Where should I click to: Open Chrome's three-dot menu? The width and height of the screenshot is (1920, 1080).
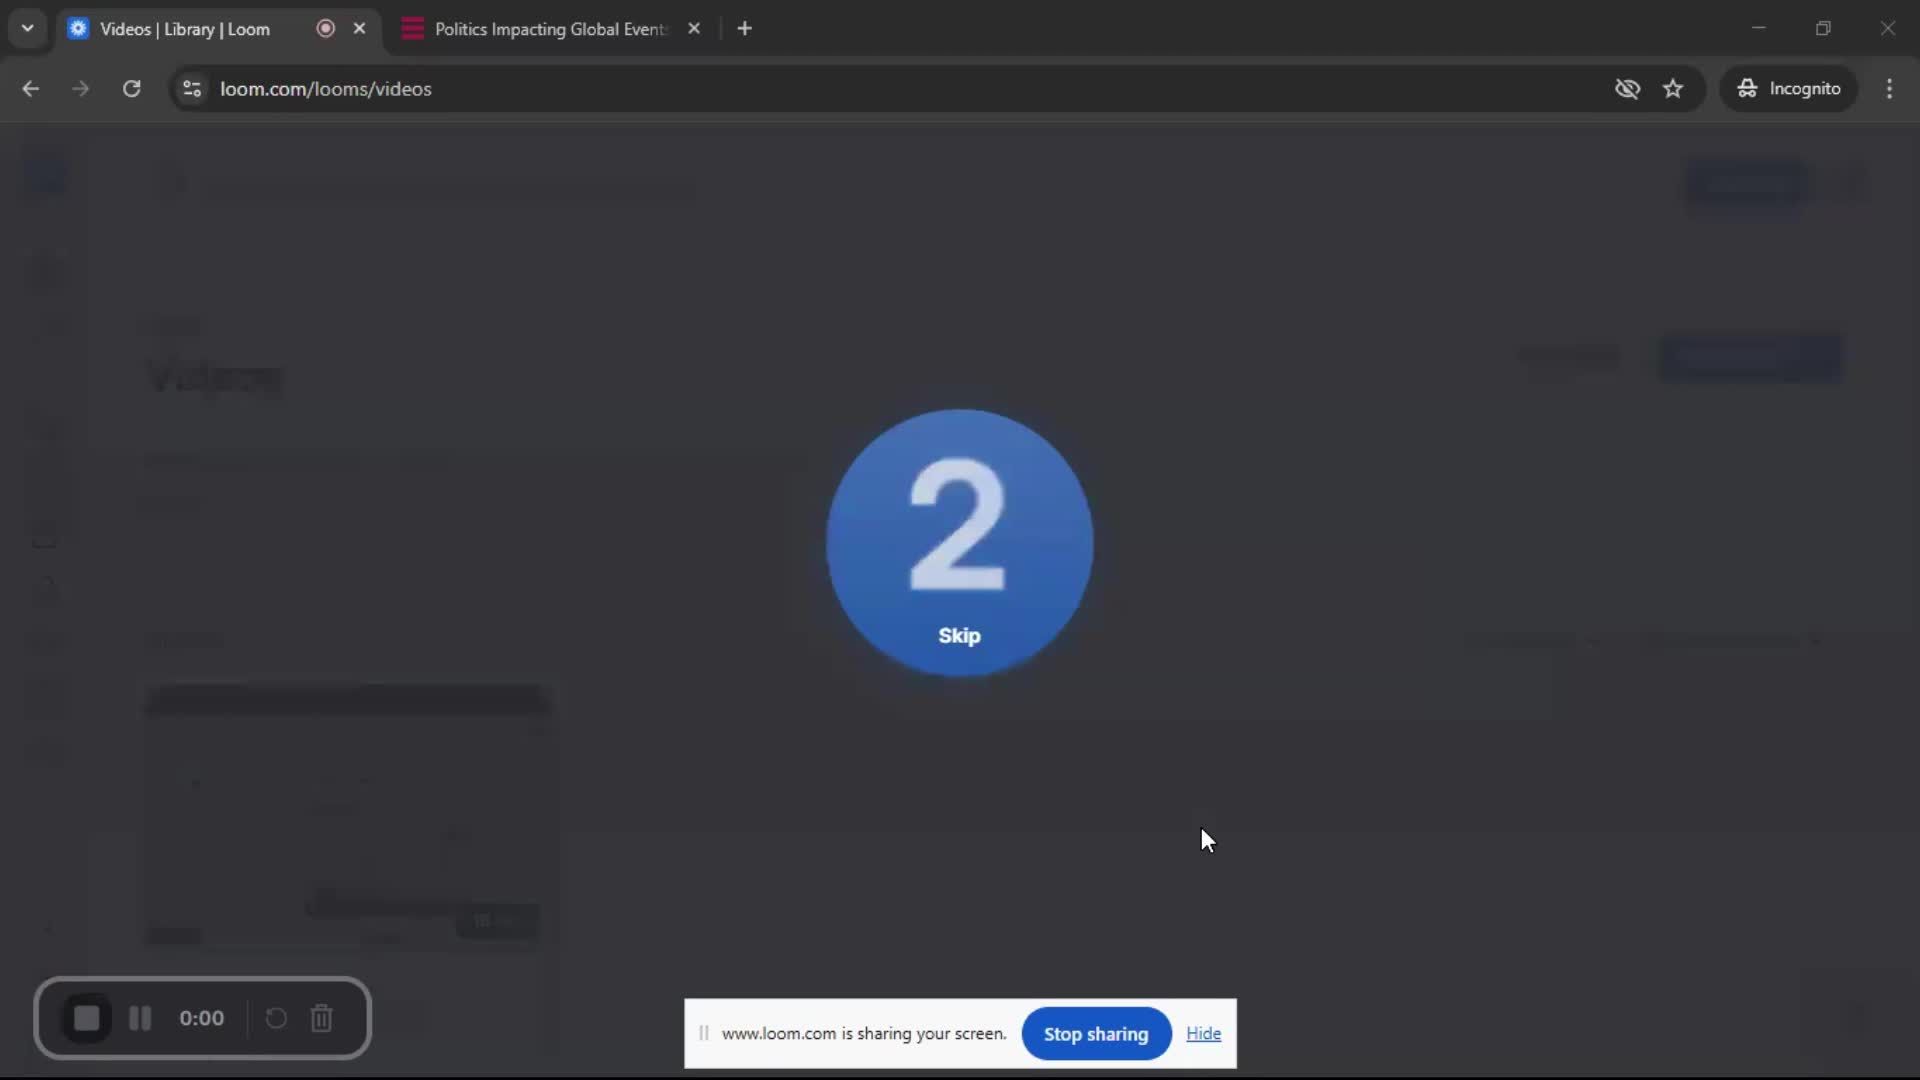click(1890, 88)
